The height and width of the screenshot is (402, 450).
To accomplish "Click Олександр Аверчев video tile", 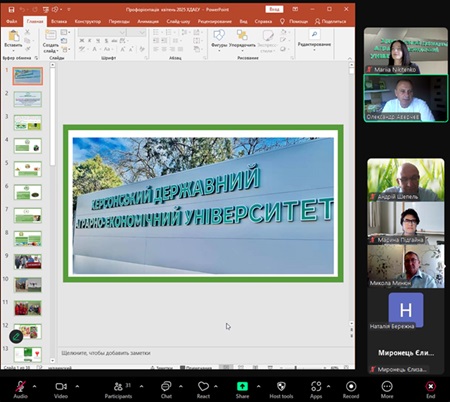I will pyautogui.click(x=406, y=98).
